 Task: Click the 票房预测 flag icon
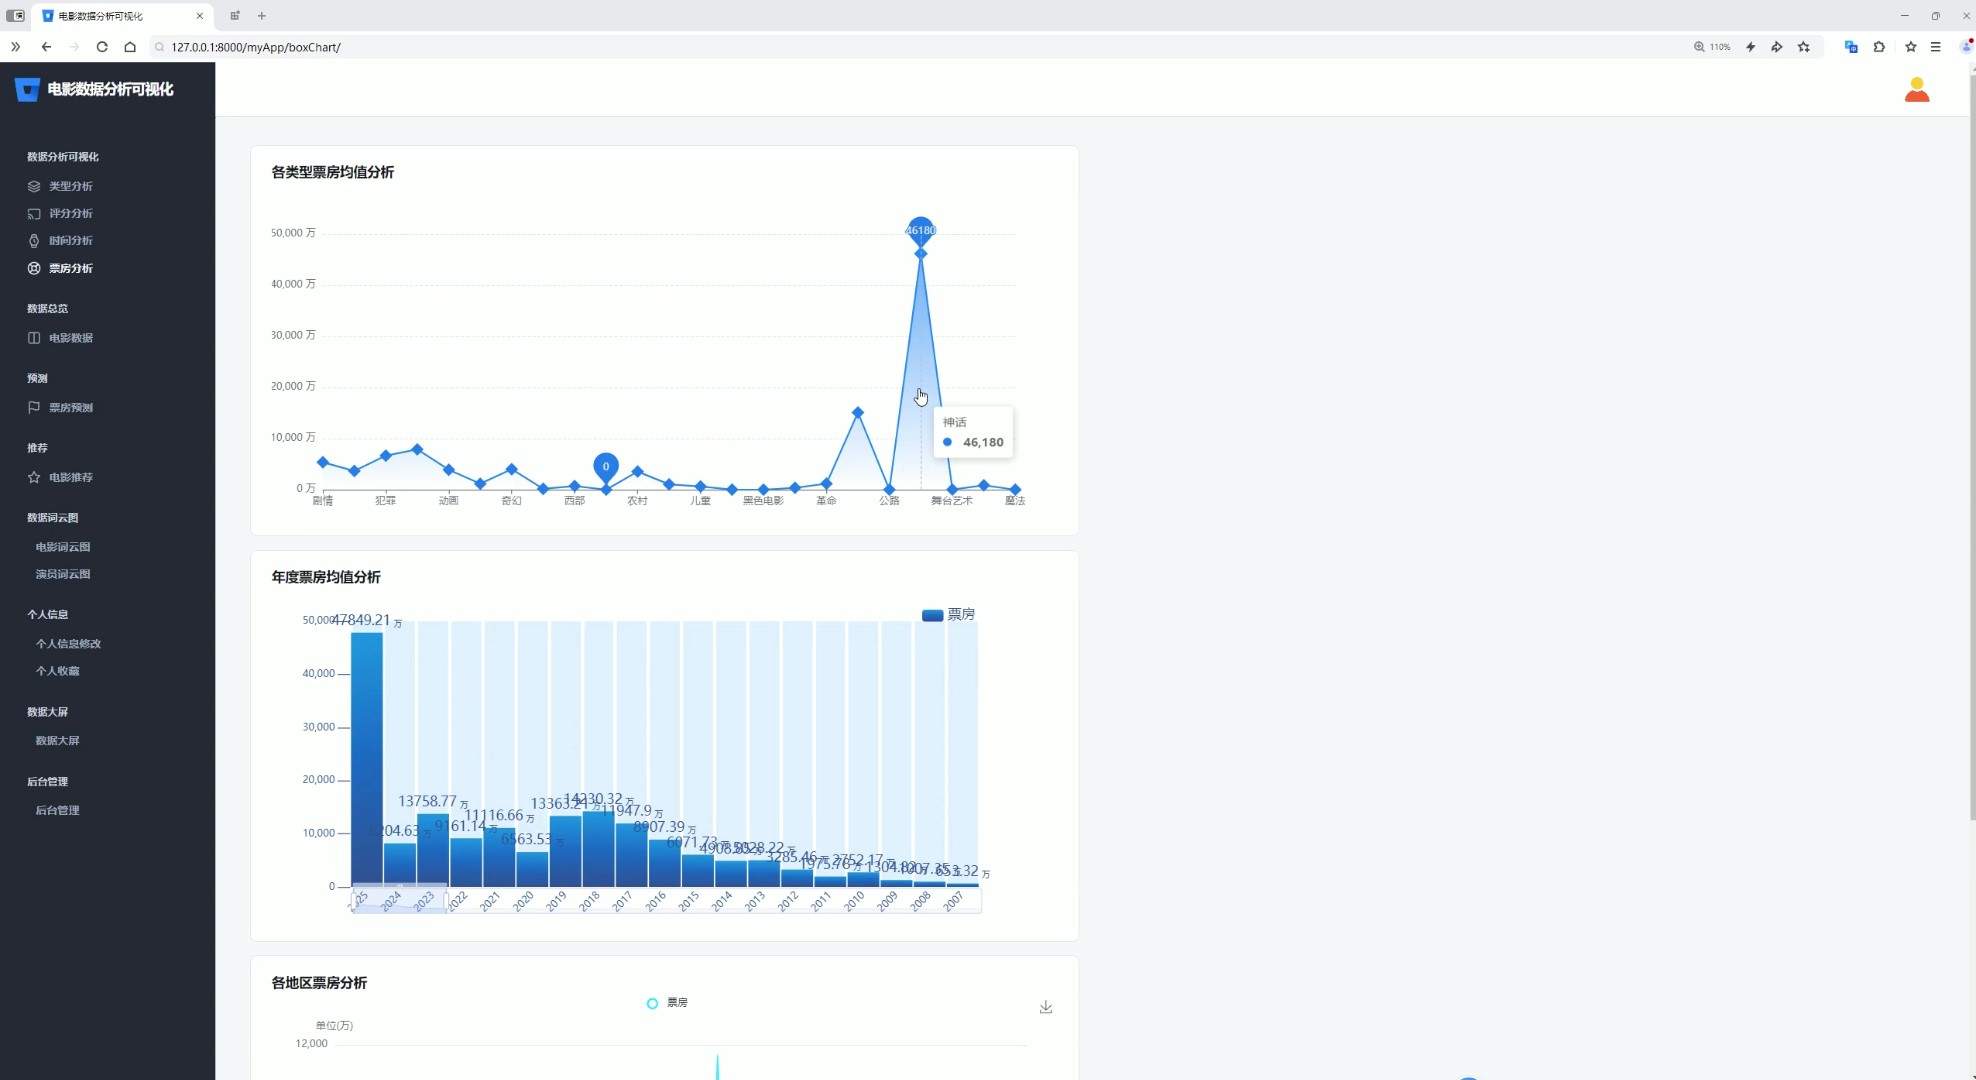34,407
